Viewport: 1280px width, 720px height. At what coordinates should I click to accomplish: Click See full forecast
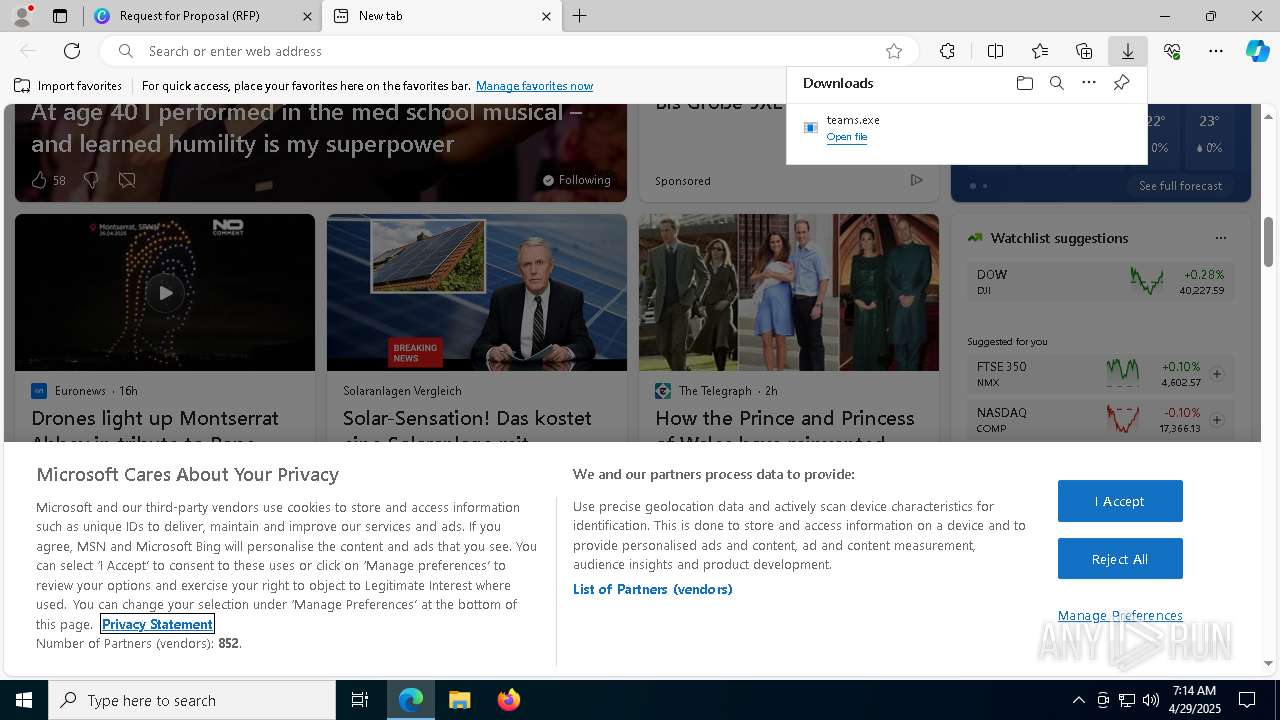pos(1180,186)
